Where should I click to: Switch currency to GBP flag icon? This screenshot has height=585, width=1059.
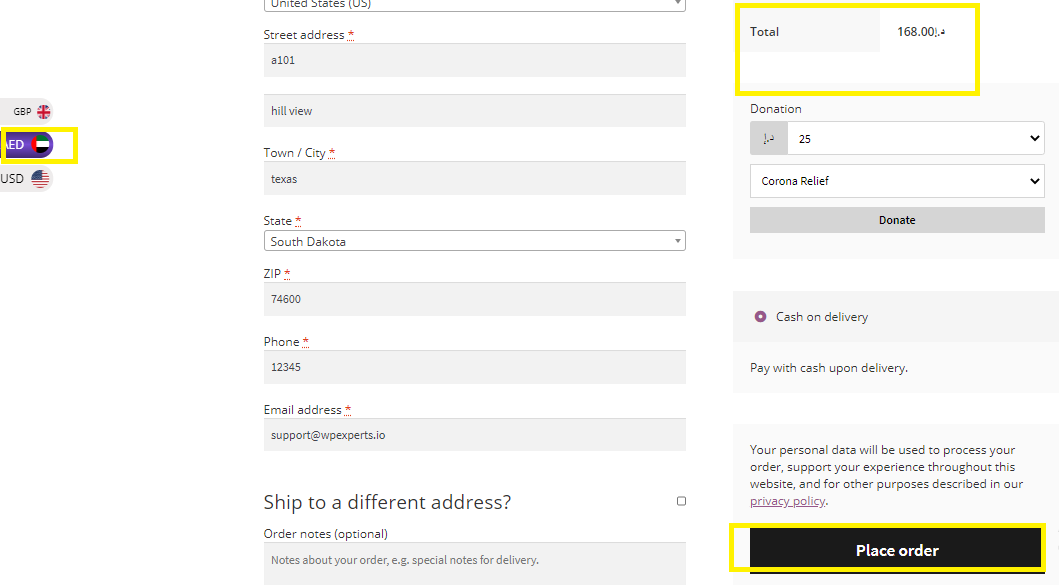click(44, 111)
